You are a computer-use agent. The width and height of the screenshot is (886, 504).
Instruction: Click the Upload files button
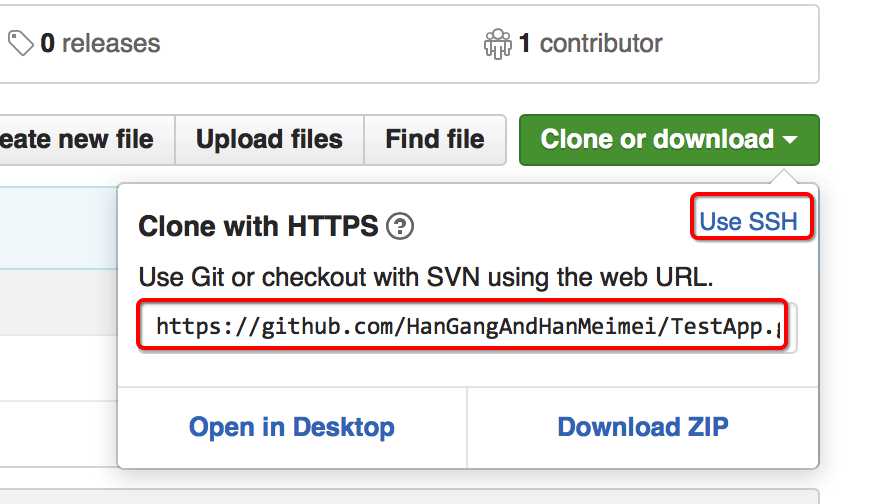pos(269,140)
